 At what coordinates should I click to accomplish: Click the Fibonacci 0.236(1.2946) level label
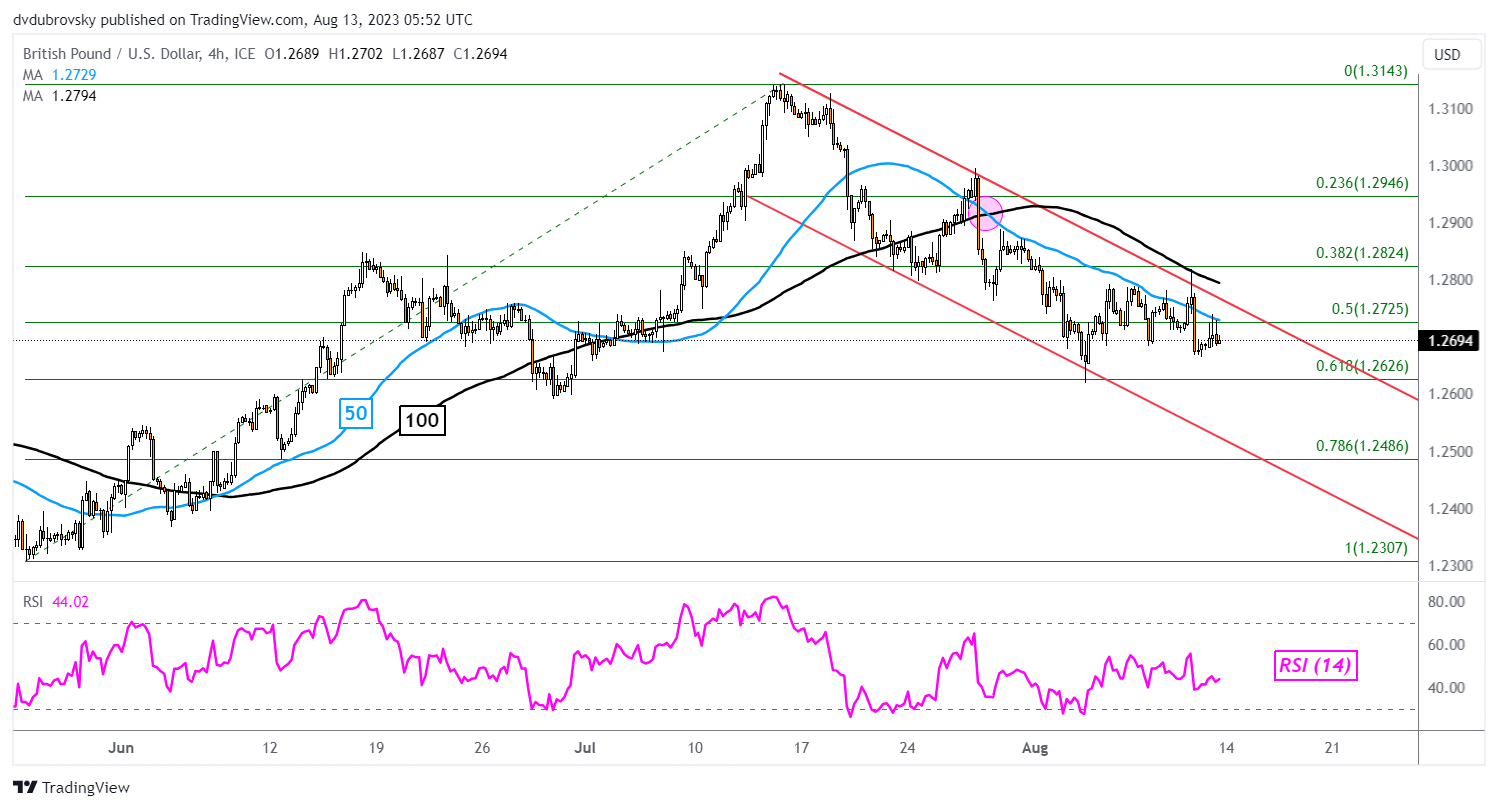point(1360,184)
